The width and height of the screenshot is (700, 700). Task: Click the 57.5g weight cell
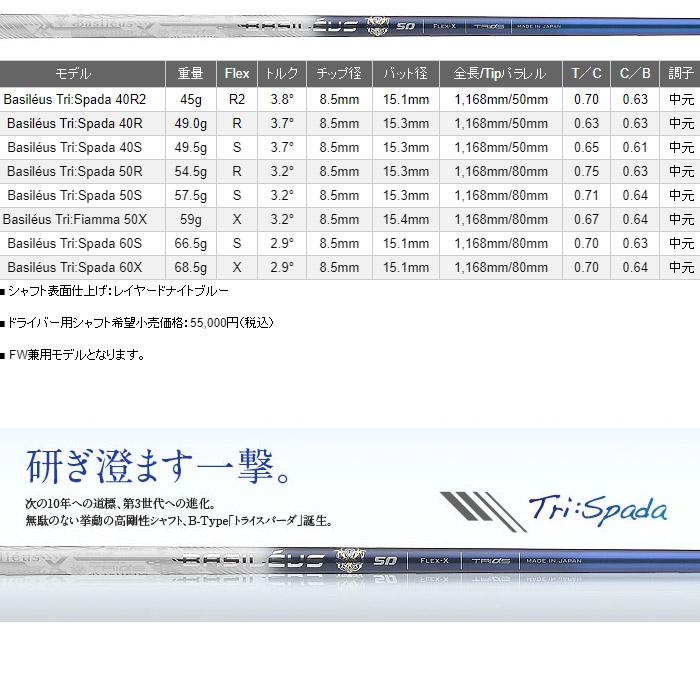(x=191, y=196)
